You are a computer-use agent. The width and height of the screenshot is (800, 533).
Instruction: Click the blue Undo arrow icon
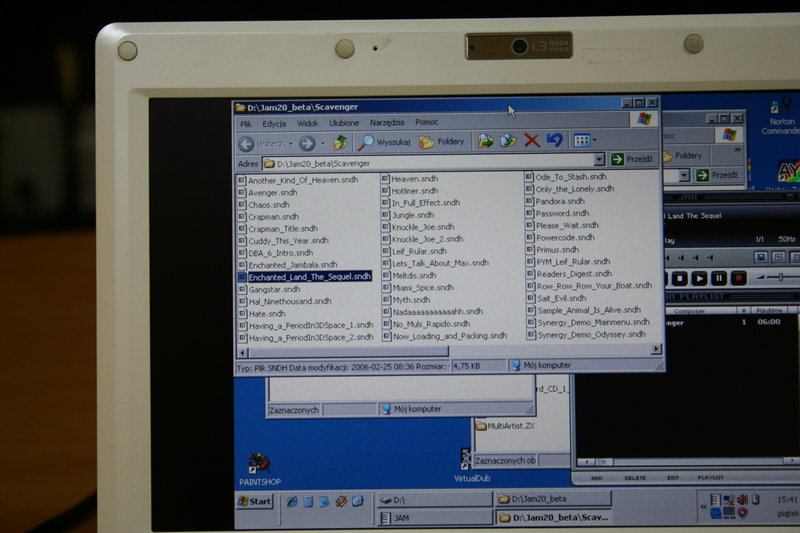pyautogui.click(x=554, y=141)
